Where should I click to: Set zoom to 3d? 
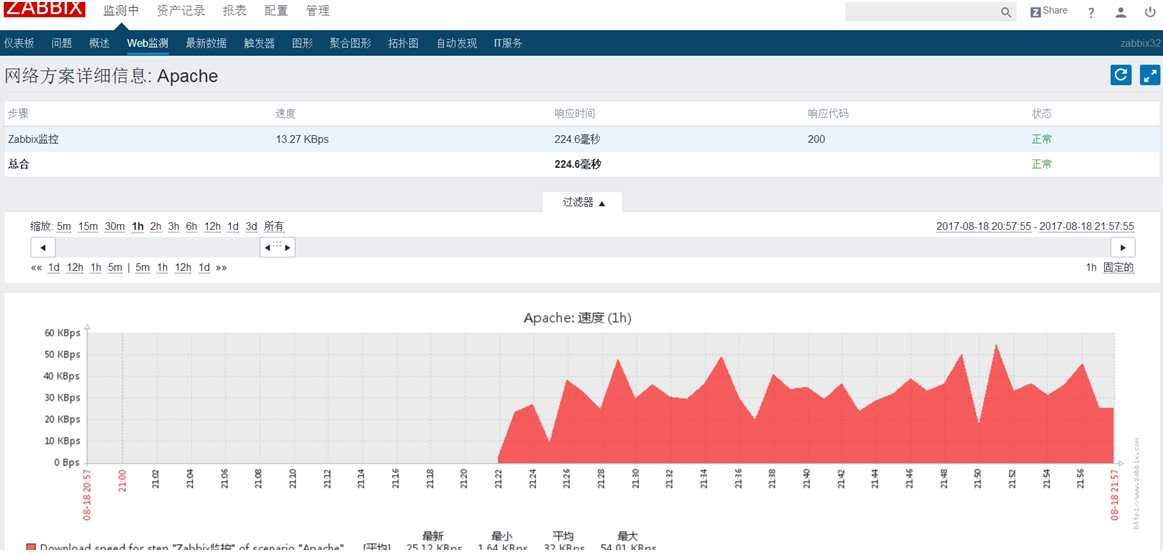pos(251,227)
